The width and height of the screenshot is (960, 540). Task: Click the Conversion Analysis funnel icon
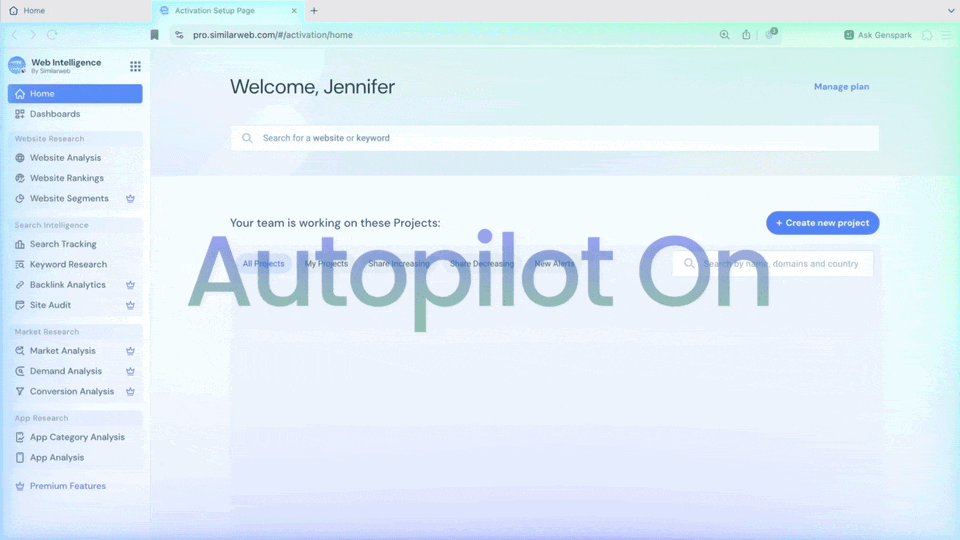20,392
